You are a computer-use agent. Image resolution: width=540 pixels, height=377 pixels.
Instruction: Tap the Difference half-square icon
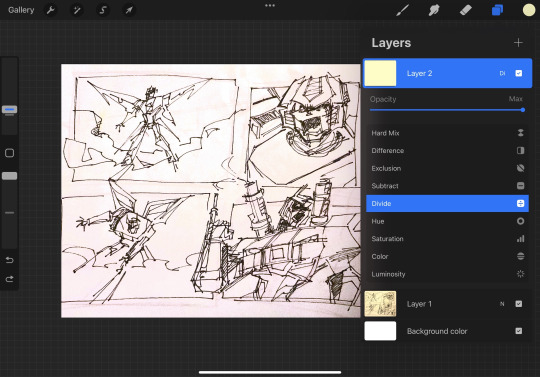click(x=520, y=150)
